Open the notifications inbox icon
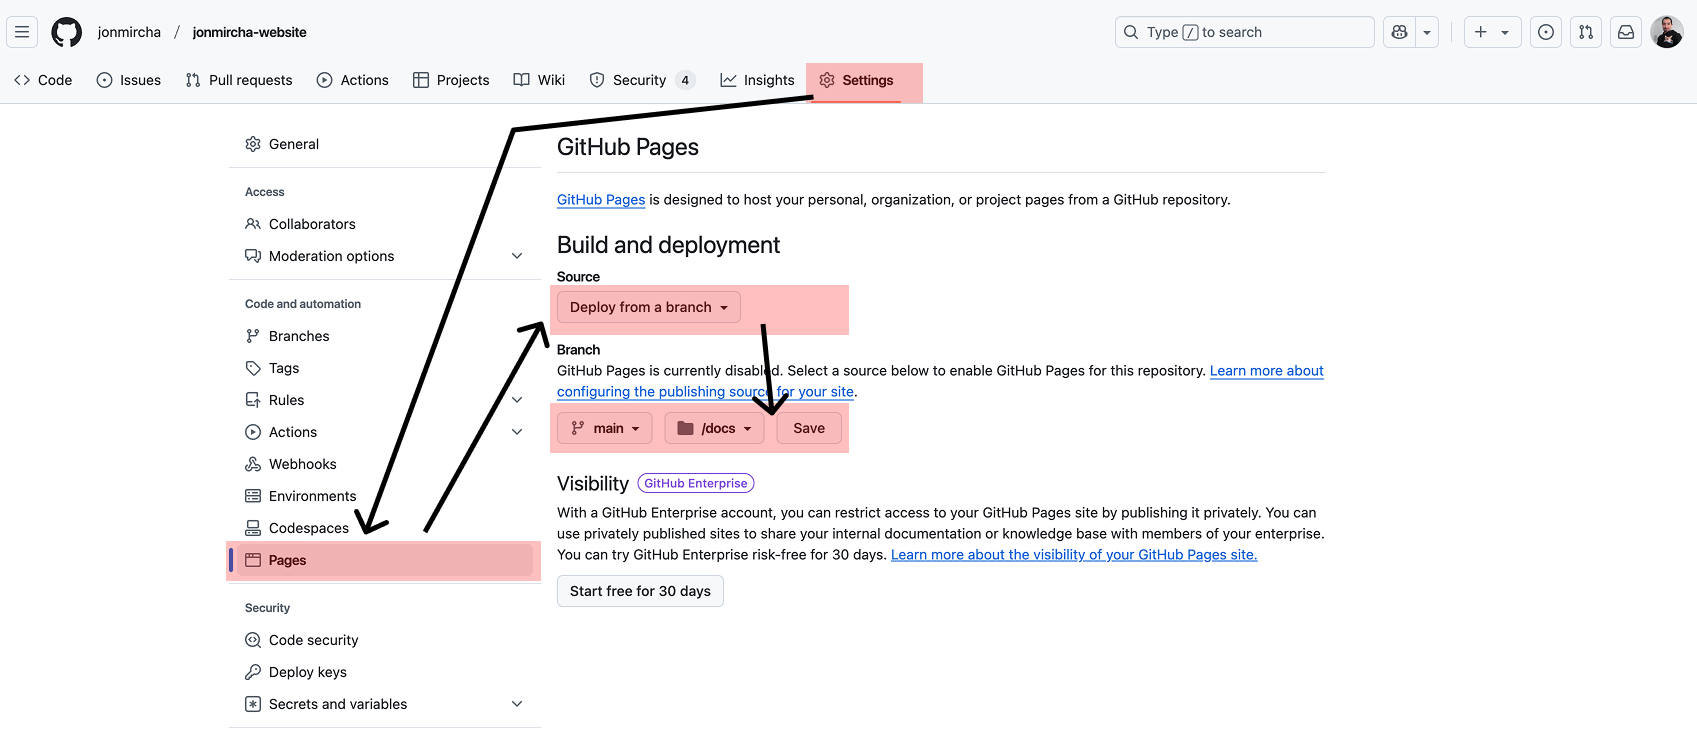 coord(1626,32)
